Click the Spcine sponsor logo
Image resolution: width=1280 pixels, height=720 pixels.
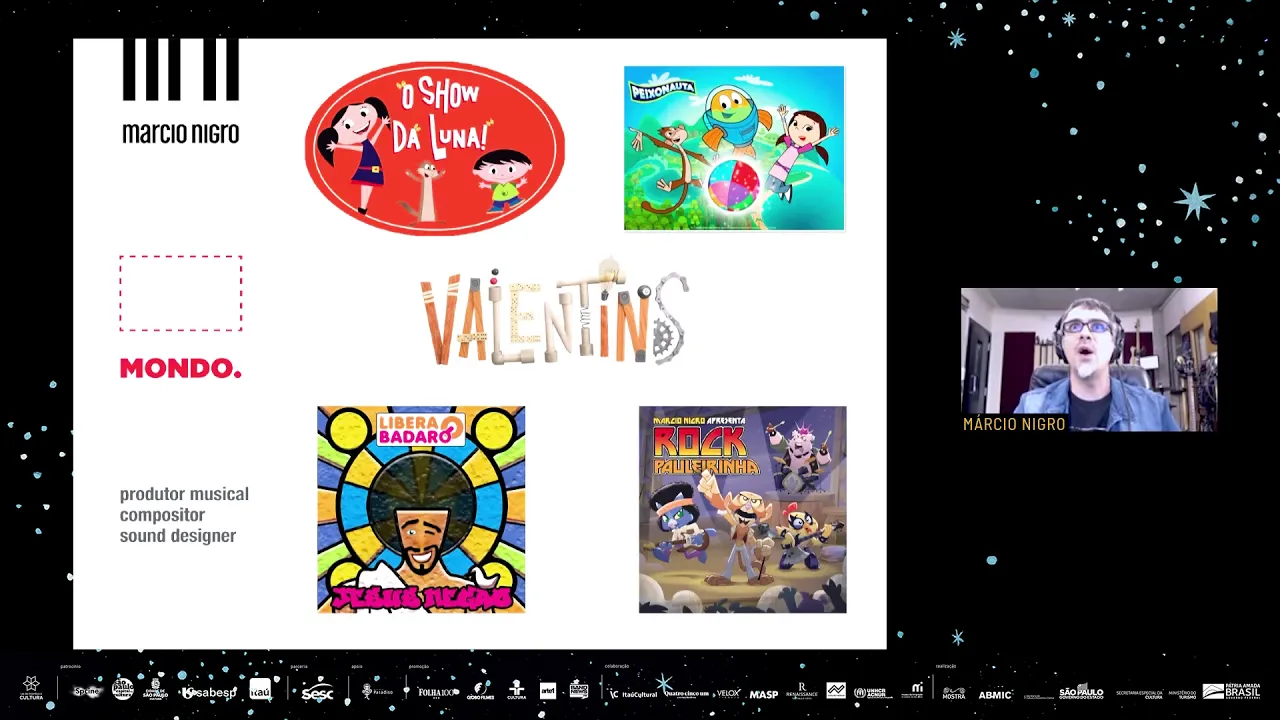[x=87, y=691]
